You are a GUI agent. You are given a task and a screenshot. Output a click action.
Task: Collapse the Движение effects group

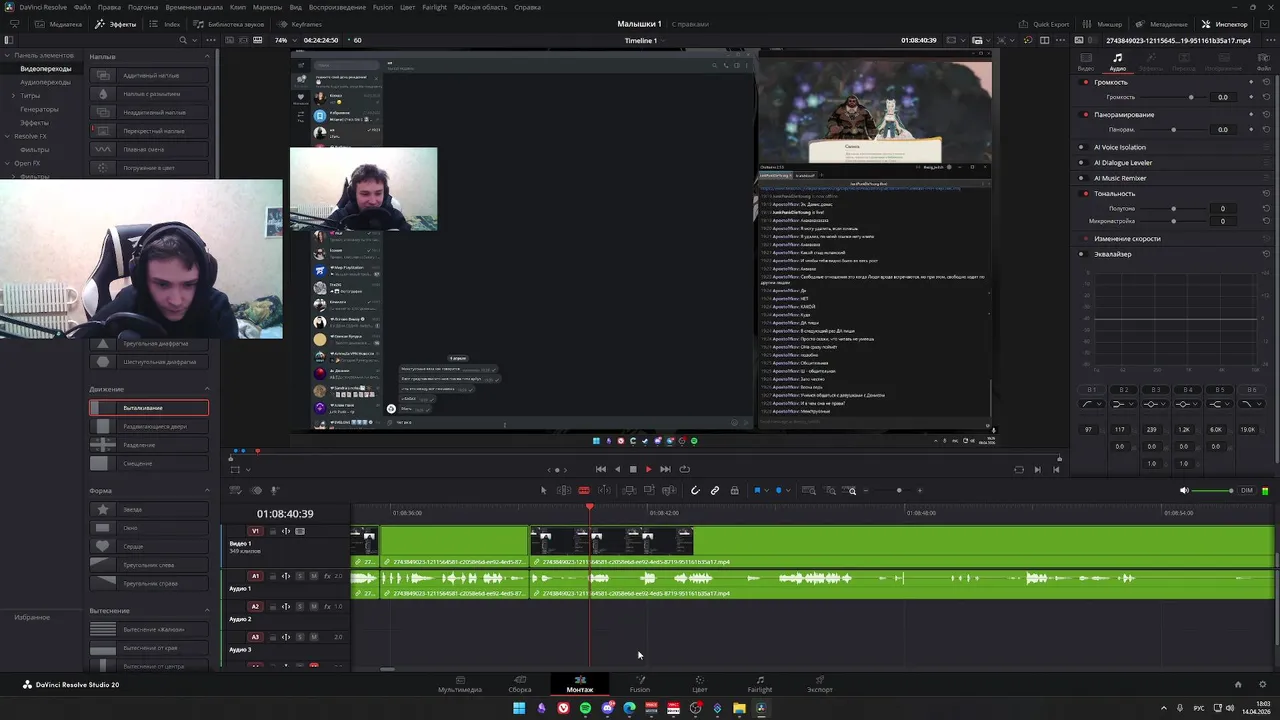[207, 389]
